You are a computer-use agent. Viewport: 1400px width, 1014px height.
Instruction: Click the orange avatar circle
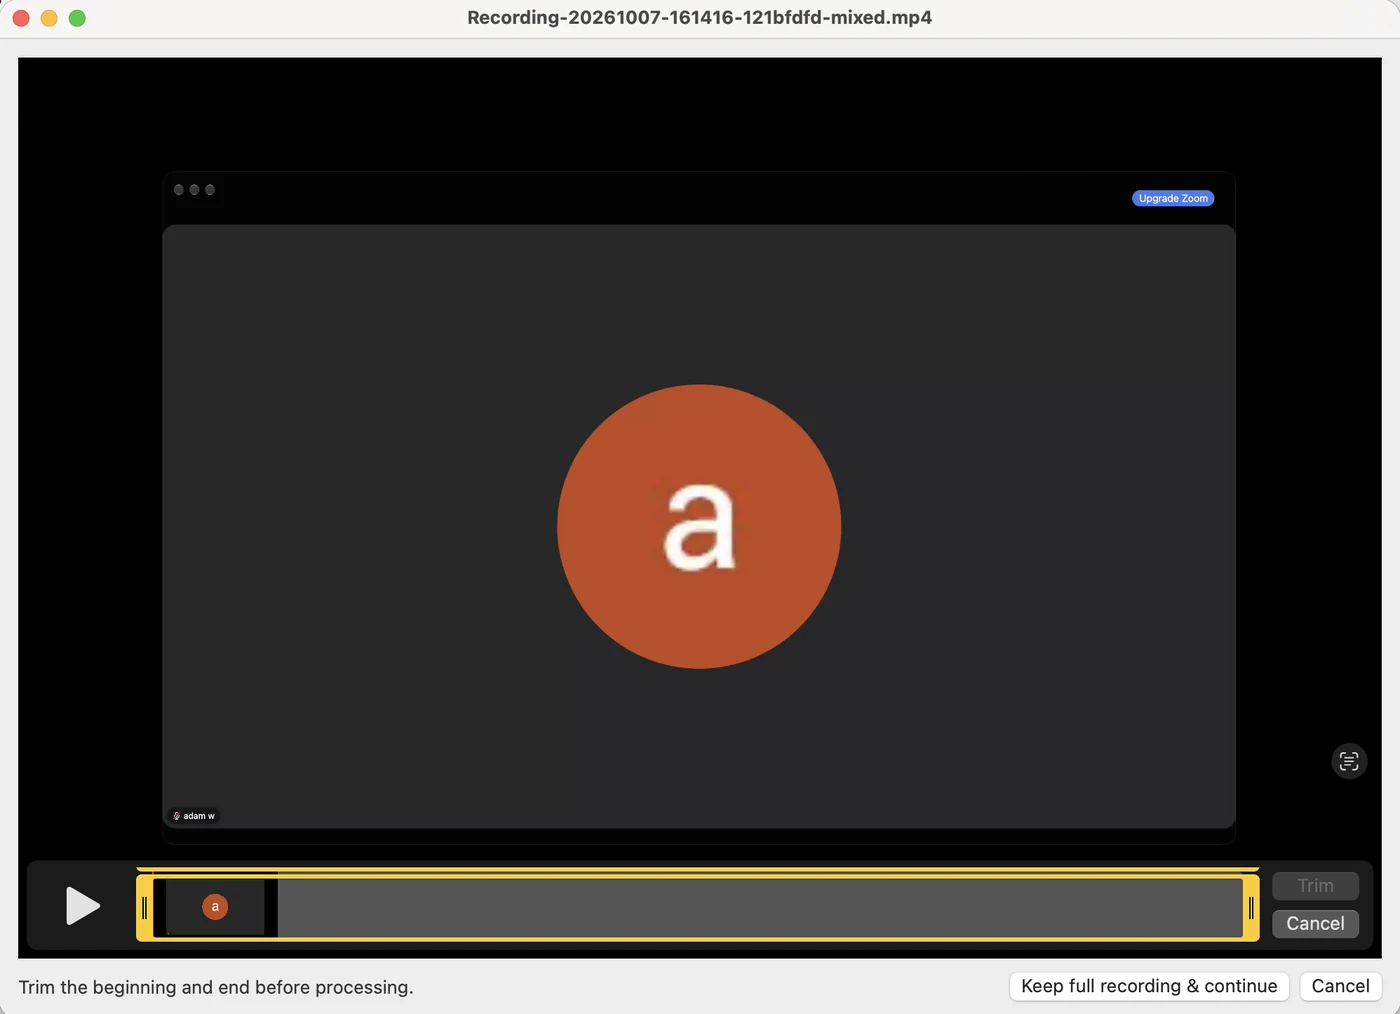pyautogui.click(x=699, y=526)
